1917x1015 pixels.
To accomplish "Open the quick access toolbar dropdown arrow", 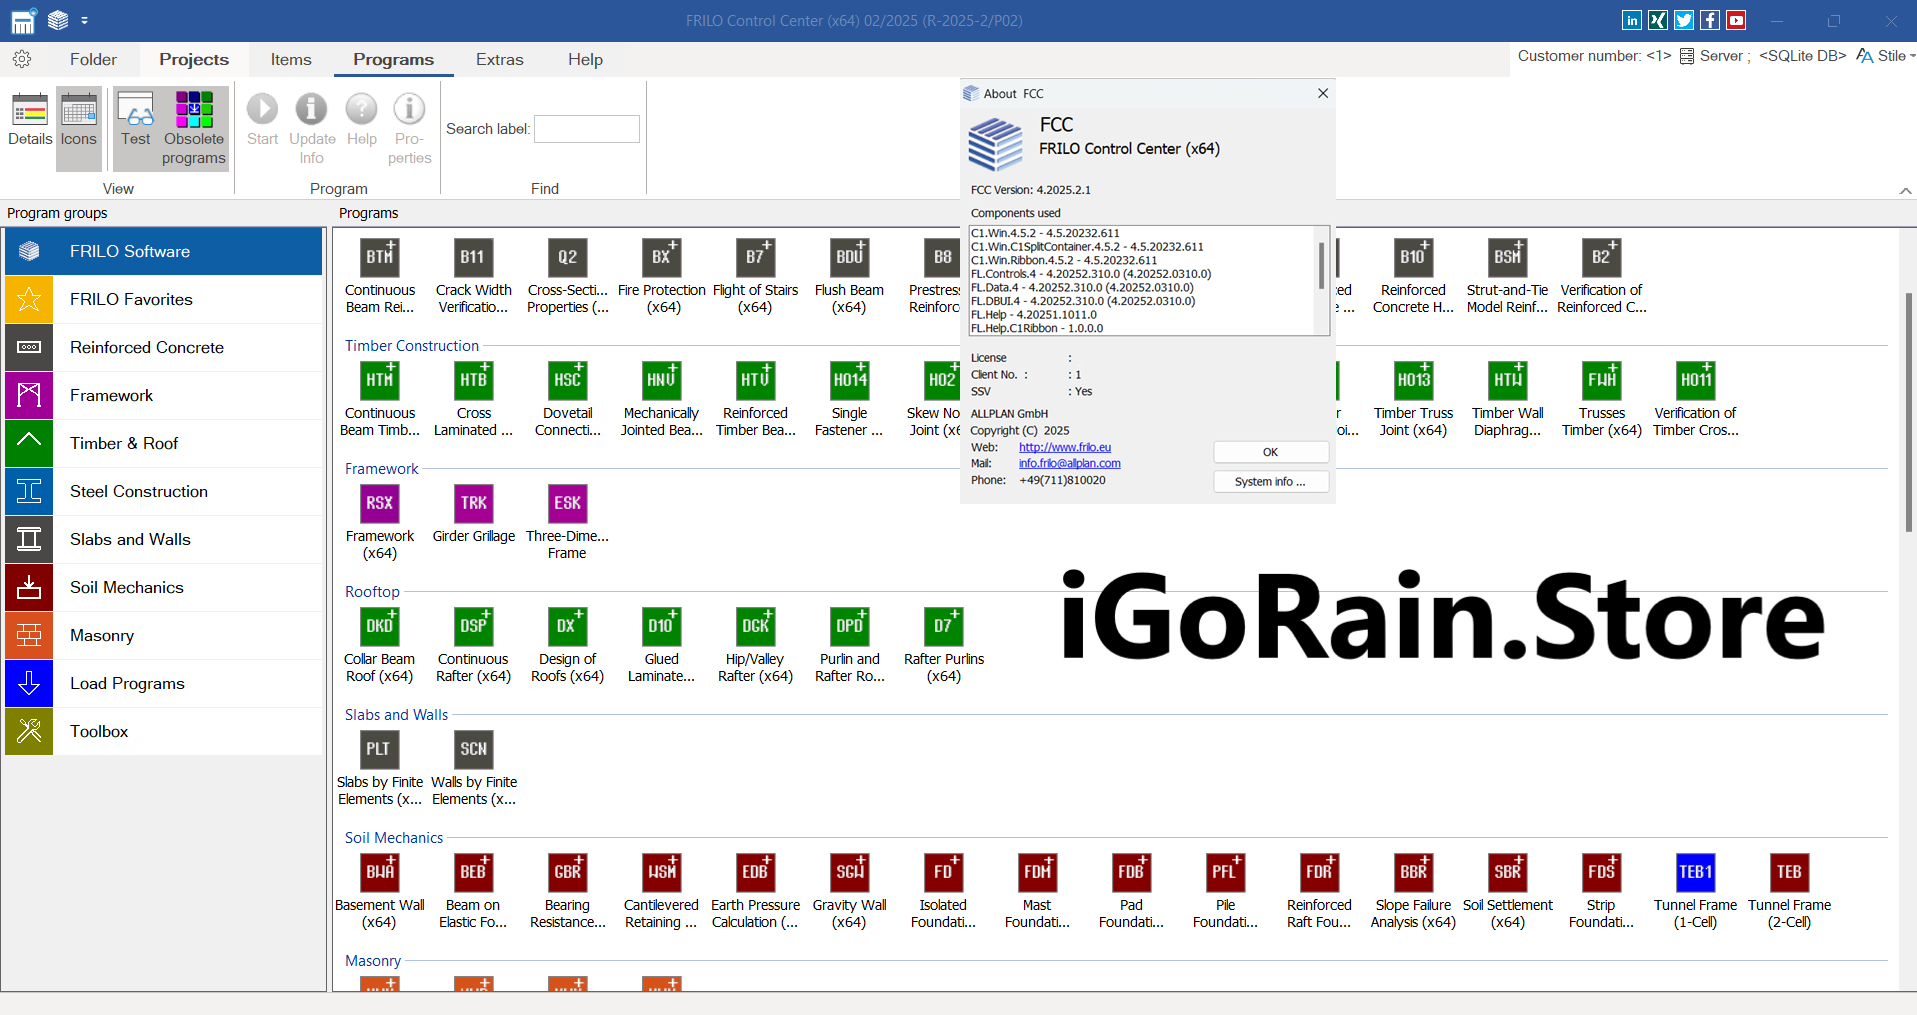I will pyautogui.click(x=85, y=20).
